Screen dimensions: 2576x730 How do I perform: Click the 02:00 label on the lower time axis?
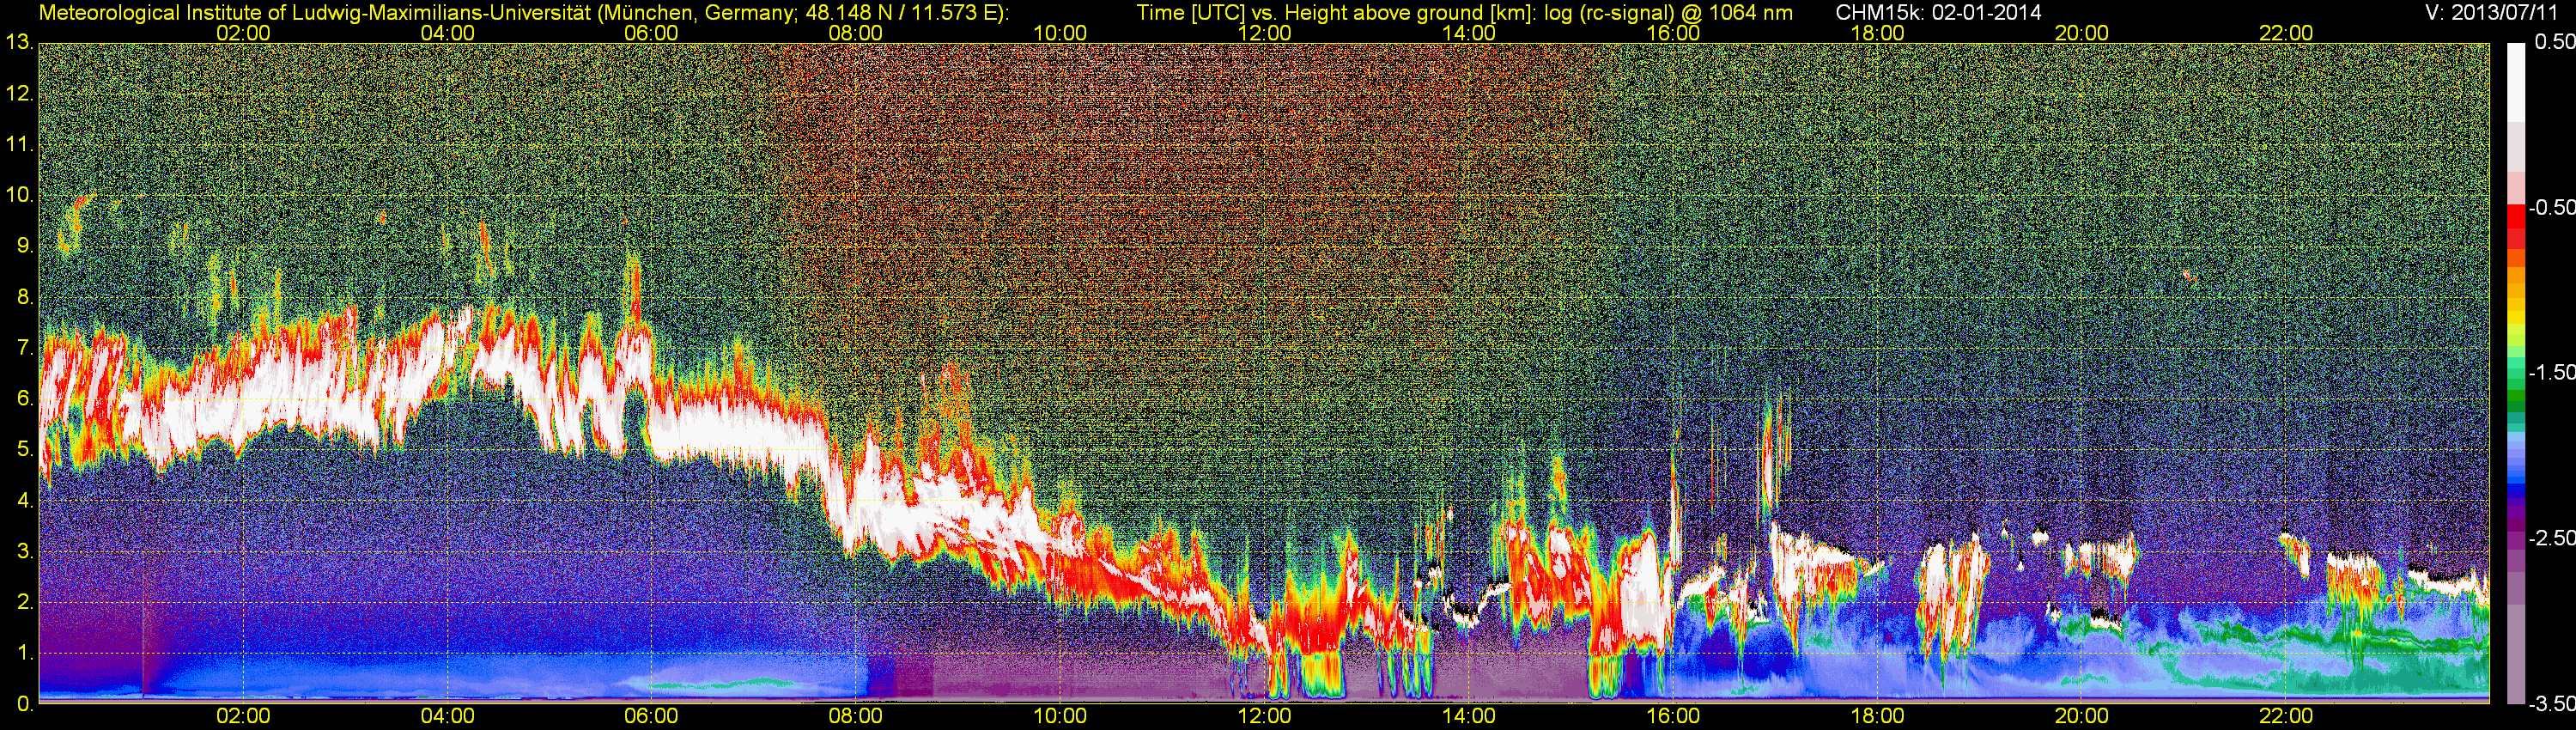coord(243,717)
